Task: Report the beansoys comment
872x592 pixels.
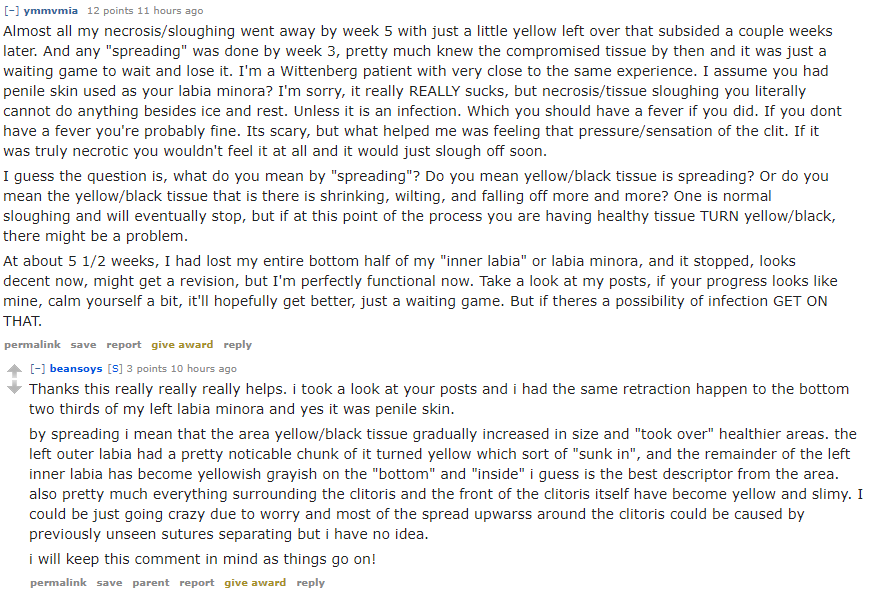Action: pyautogui.click(x=197, y=583)
